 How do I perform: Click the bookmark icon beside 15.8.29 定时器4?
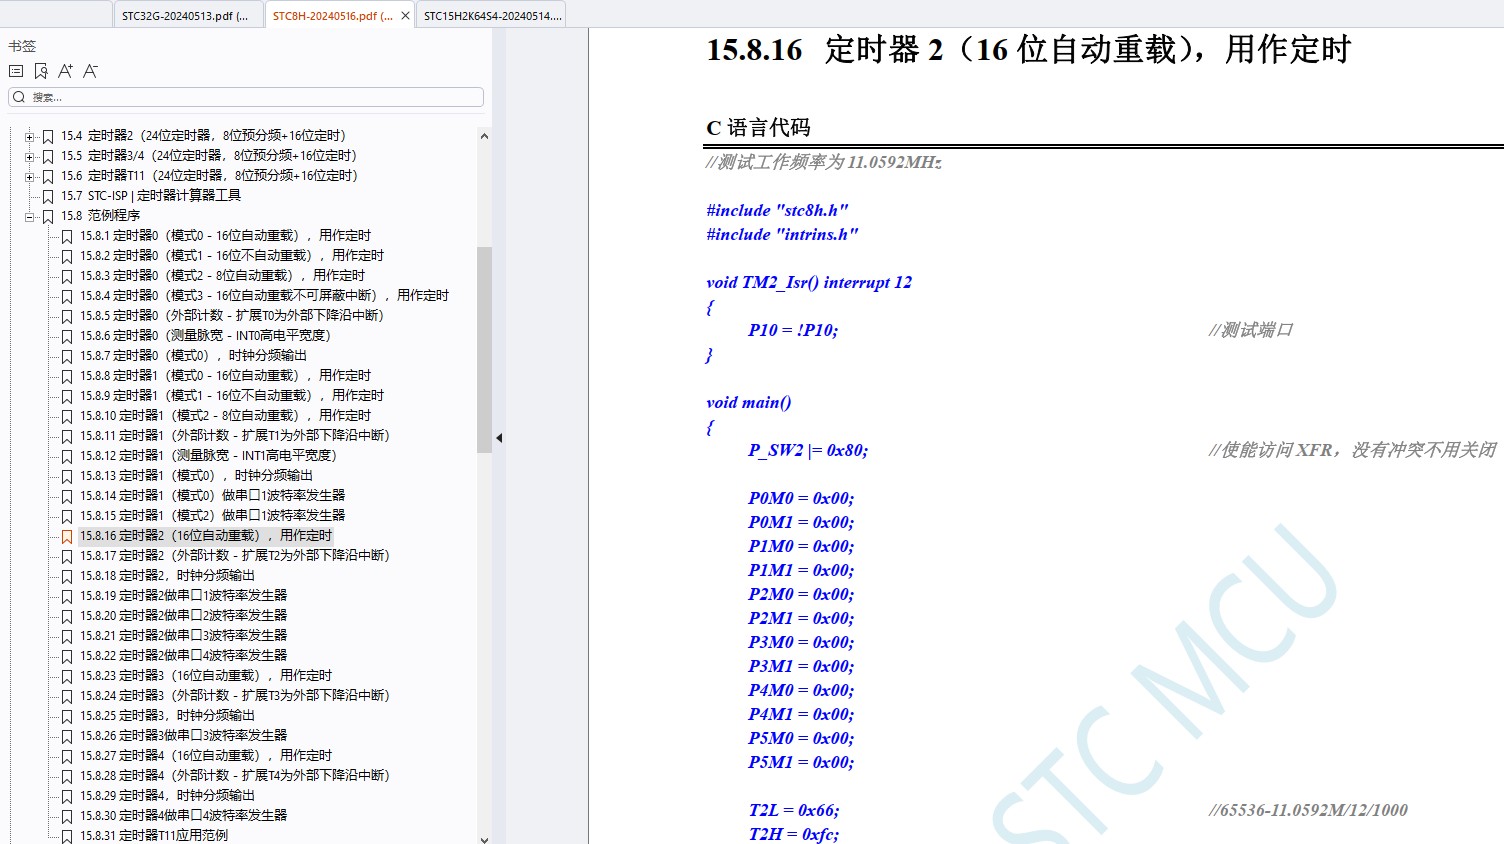click(x=67, y=796)
